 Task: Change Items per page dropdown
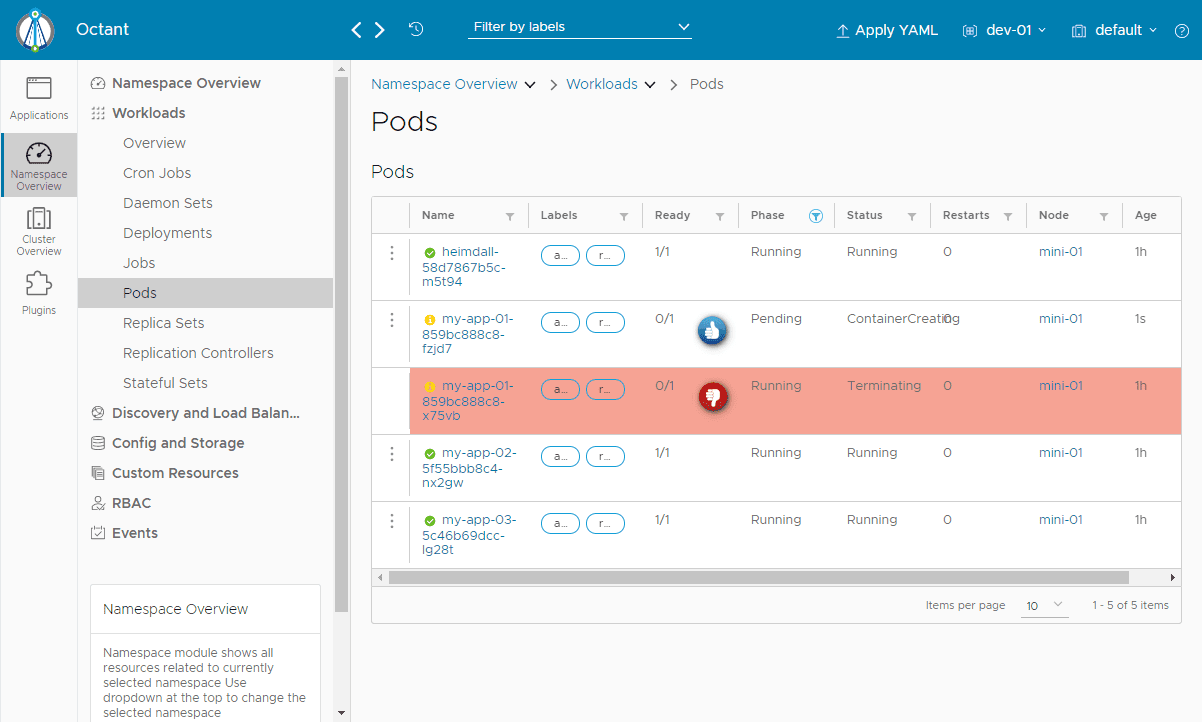[1044, 605]
